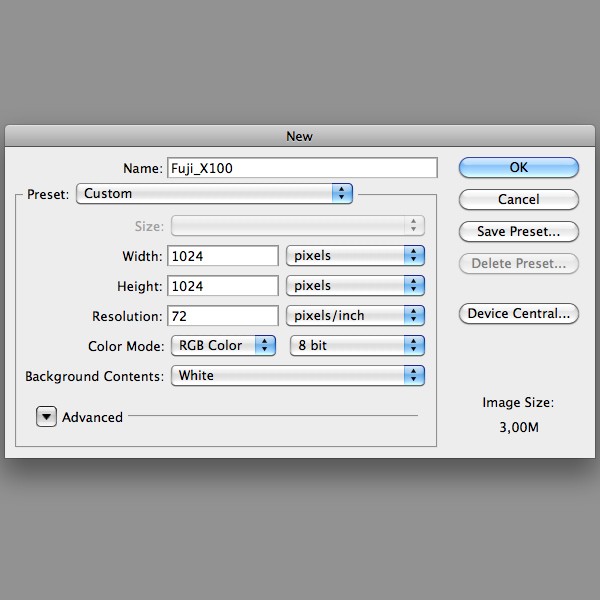Expand the Advanced section disclosure triangle
Screen dimensions: 600x600
click(x=46, y=416)
